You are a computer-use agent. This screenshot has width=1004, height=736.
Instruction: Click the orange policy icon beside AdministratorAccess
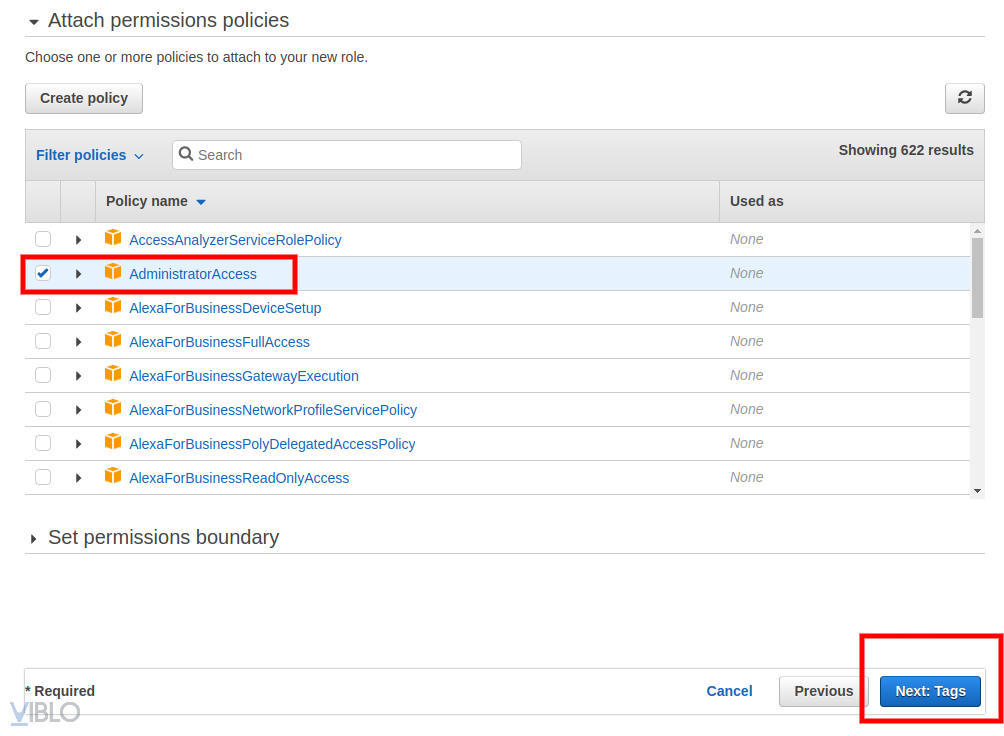click(x=113, y=273)
